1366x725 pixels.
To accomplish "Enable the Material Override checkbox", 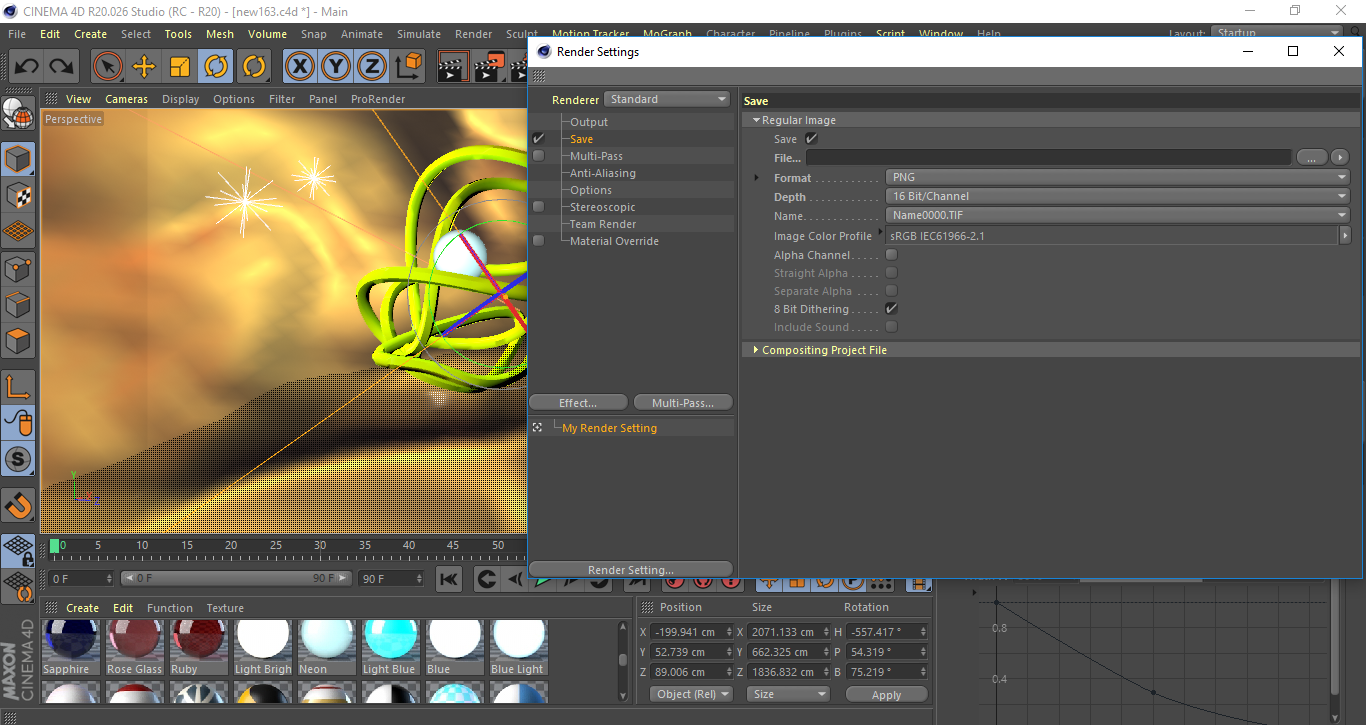I will (x=539, y=241).
